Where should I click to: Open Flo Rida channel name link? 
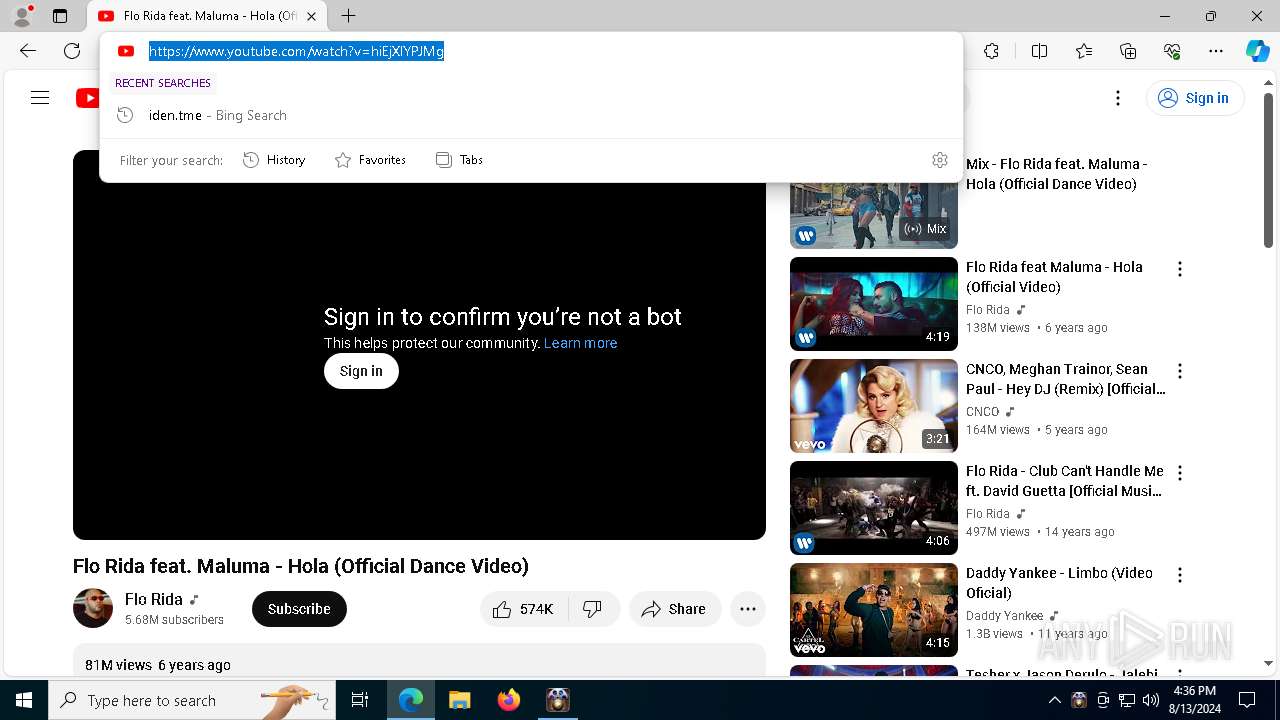click(x=153, y=599)
